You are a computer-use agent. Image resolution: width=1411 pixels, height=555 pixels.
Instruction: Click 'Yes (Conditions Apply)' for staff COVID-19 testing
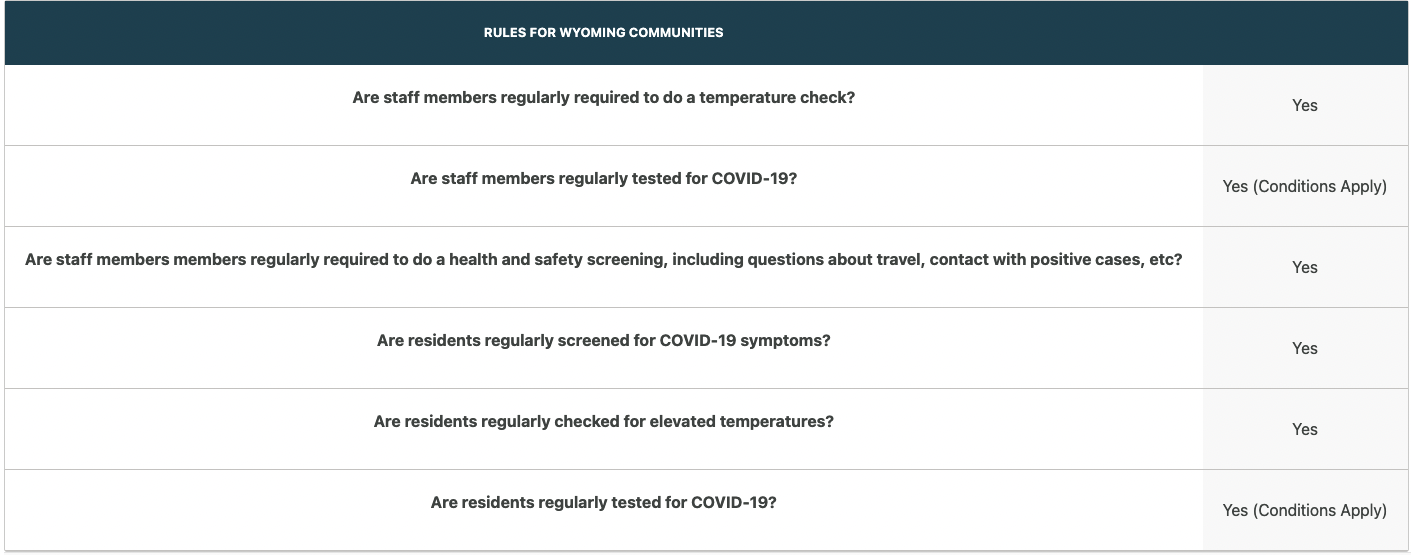click(1304, 186)
